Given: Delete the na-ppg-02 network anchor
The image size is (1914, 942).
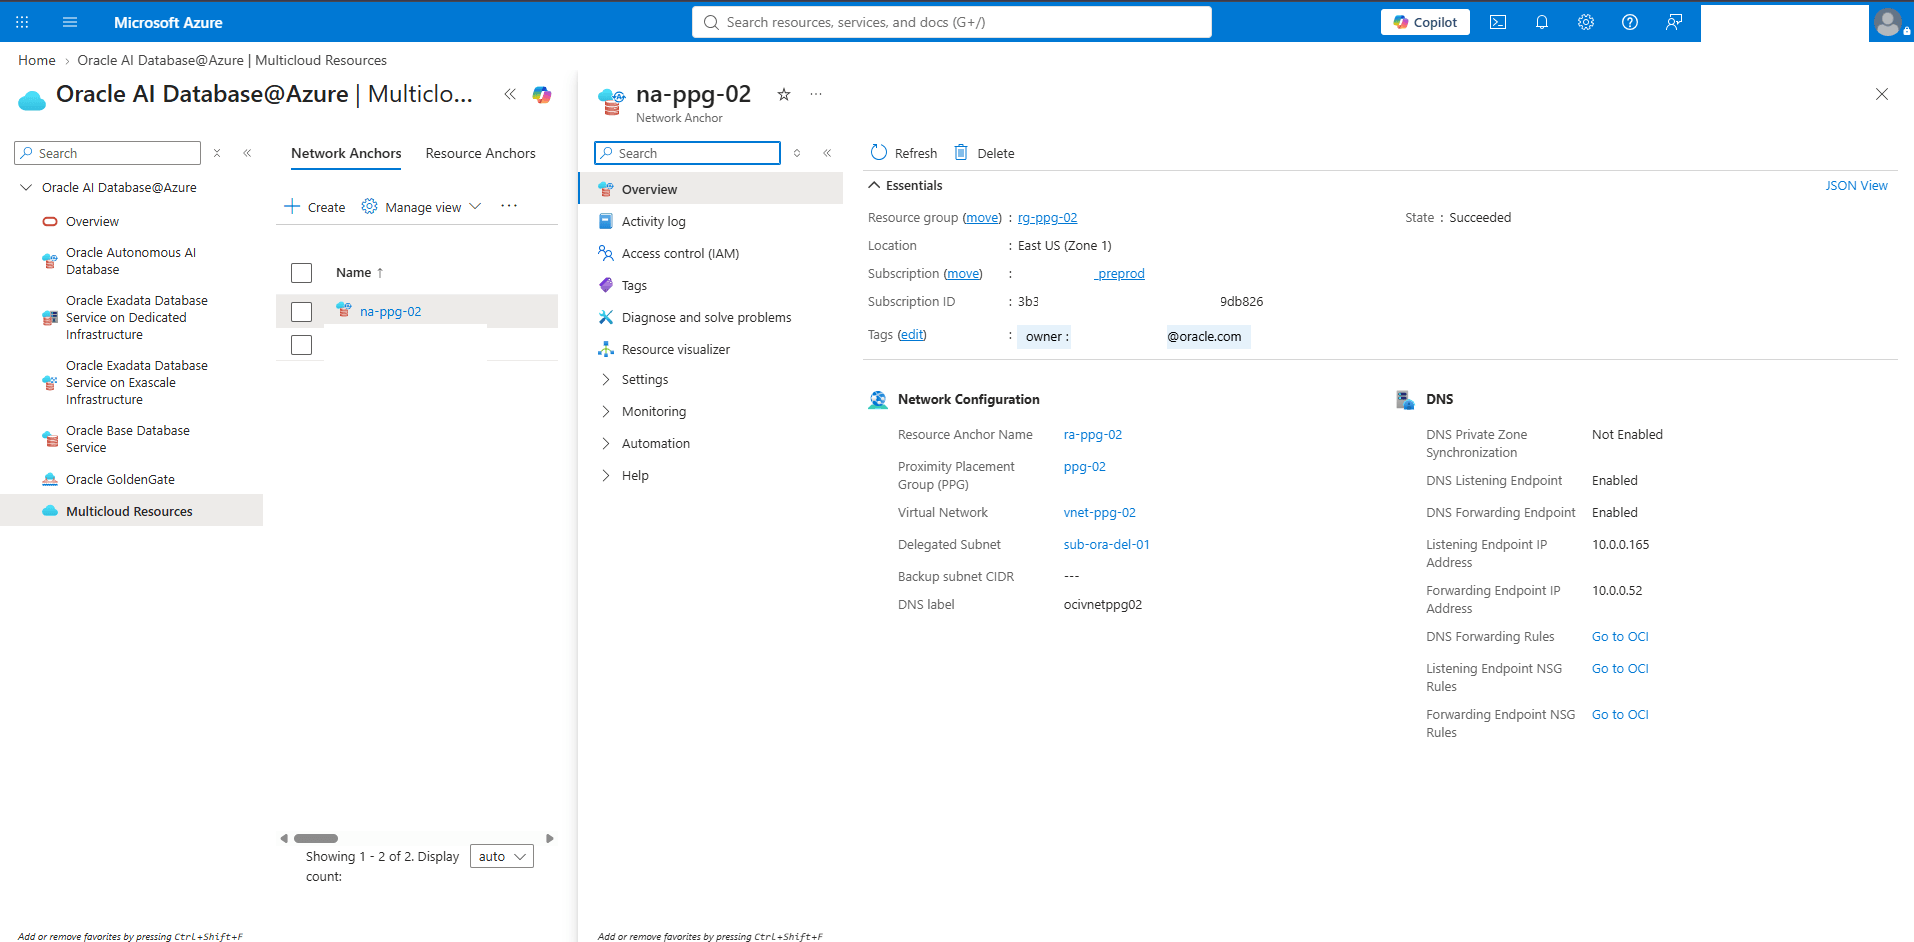Looking at the screenshot, I should 984,153.
